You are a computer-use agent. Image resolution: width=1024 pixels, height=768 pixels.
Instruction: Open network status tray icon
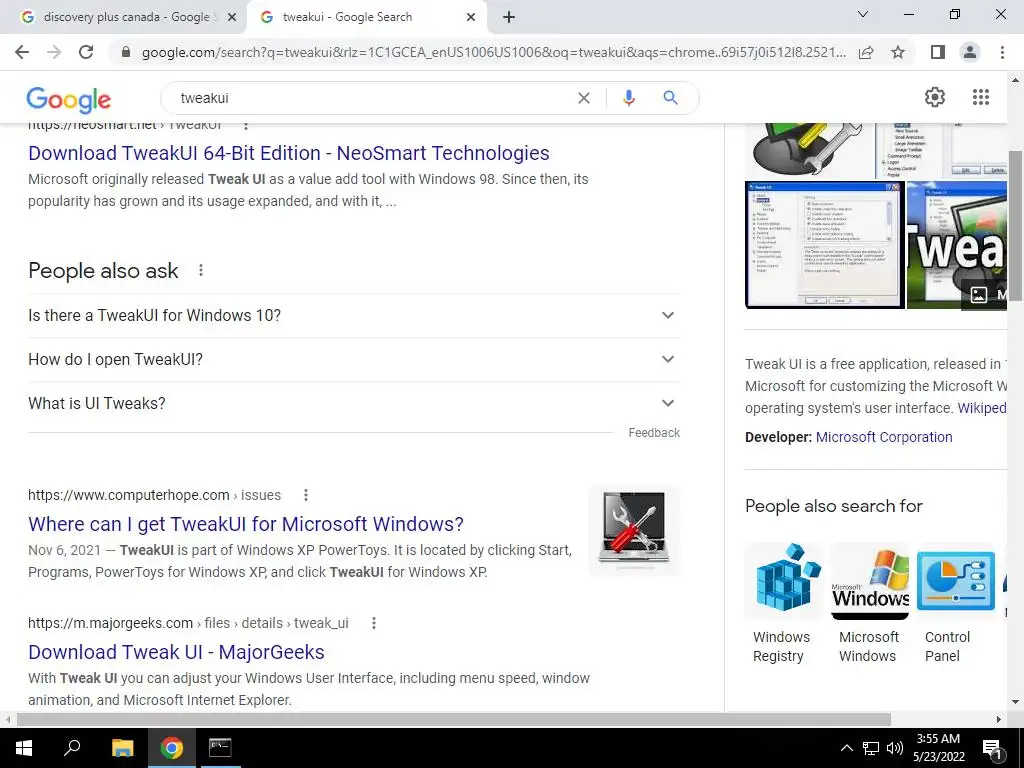[x=871, y=748]
